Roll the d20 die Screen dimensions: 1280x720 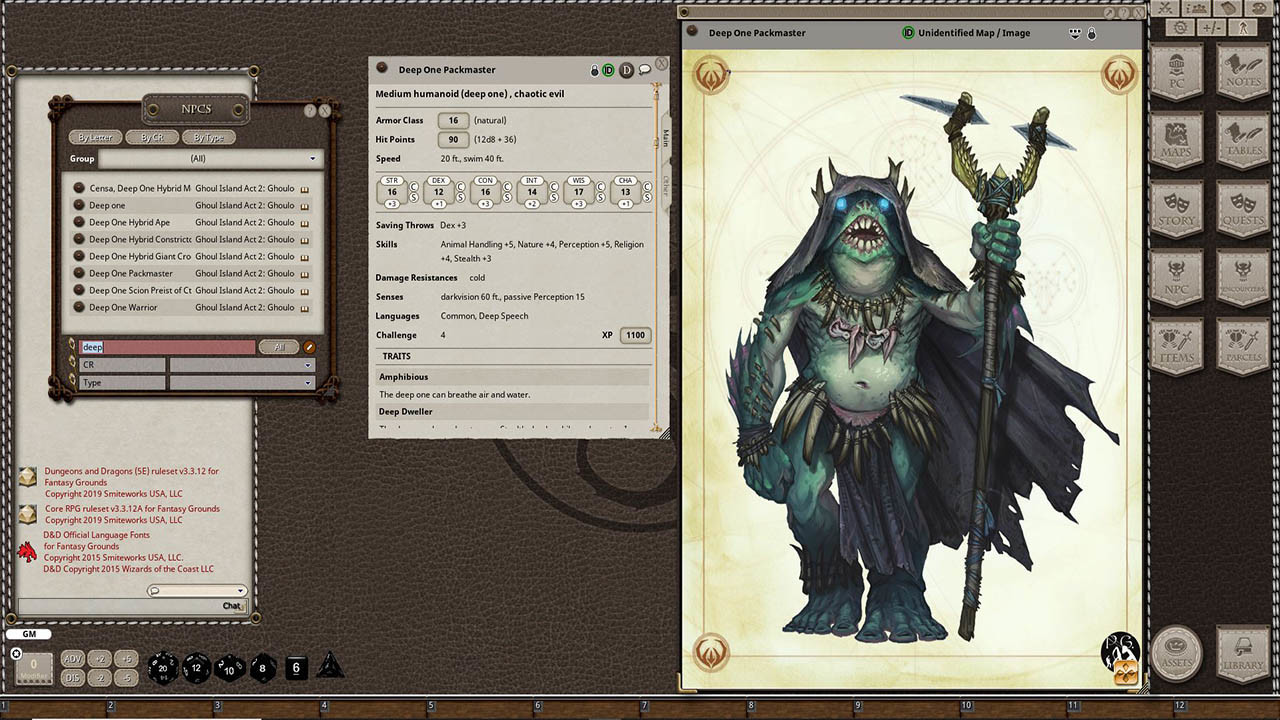163,668
